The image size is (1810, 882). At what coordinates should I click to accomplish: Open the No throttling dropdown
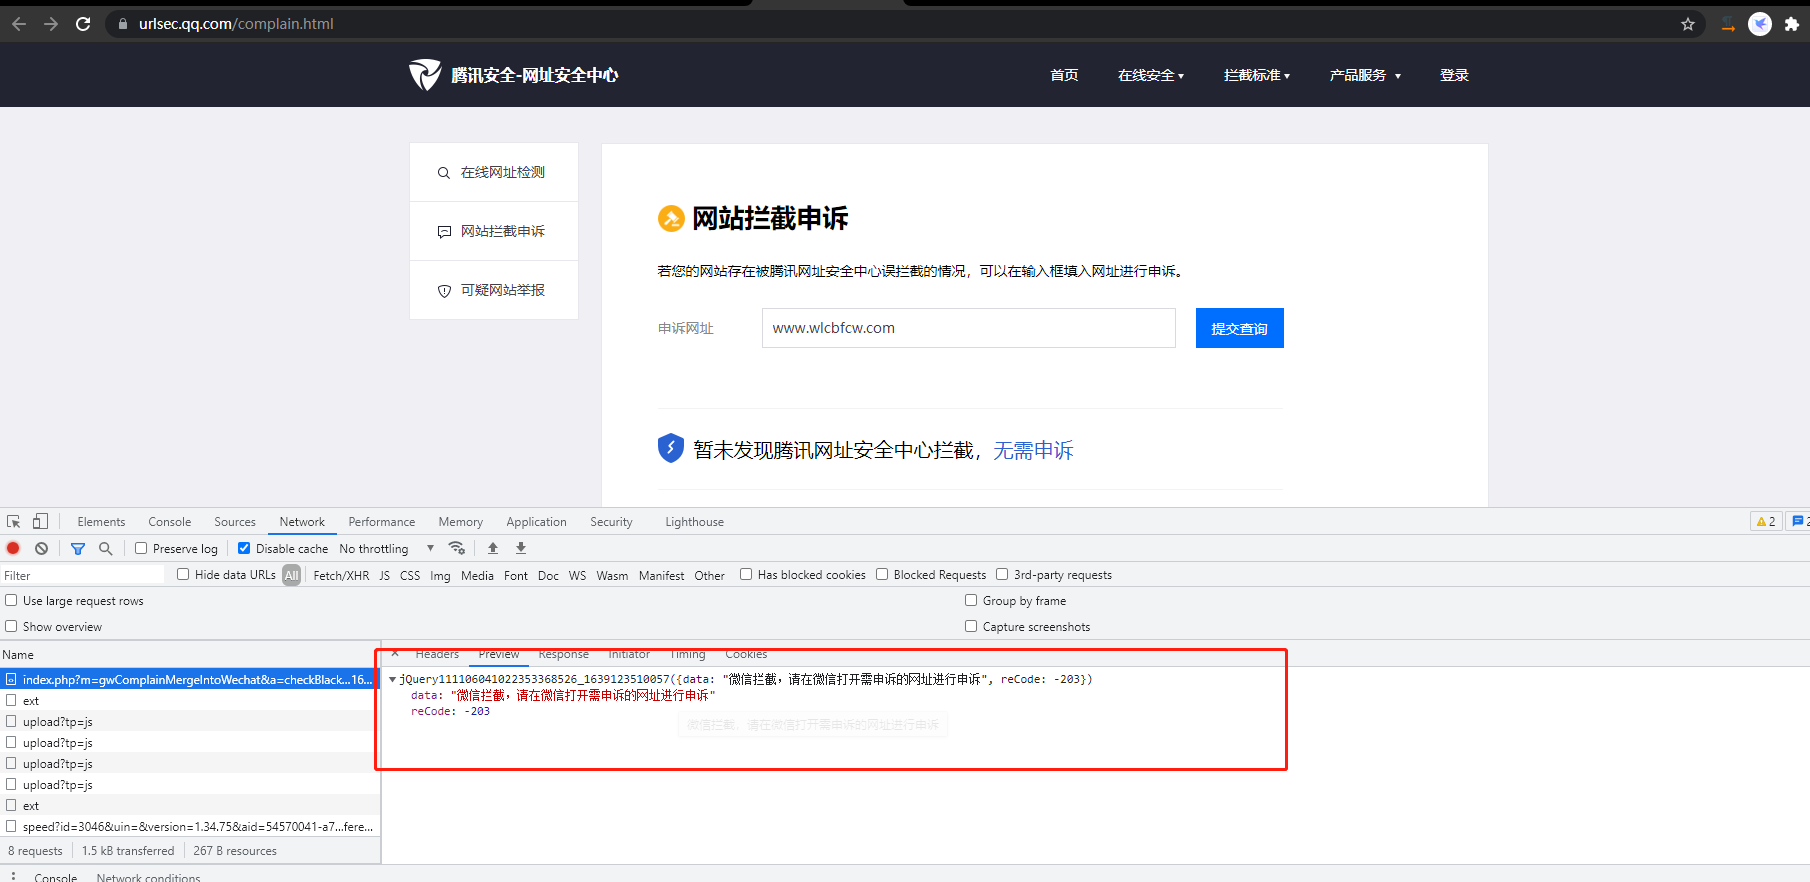[387, 548]
